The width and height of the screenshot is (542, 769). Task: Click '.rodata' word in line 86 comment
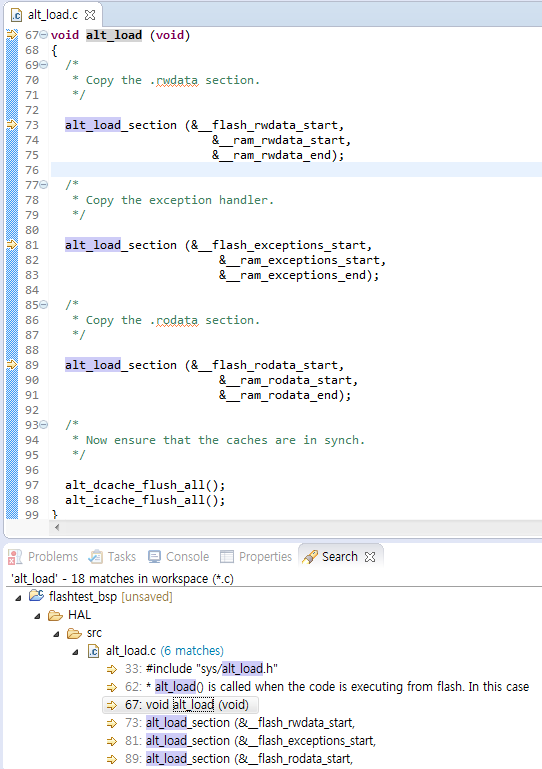coord(174,320)
